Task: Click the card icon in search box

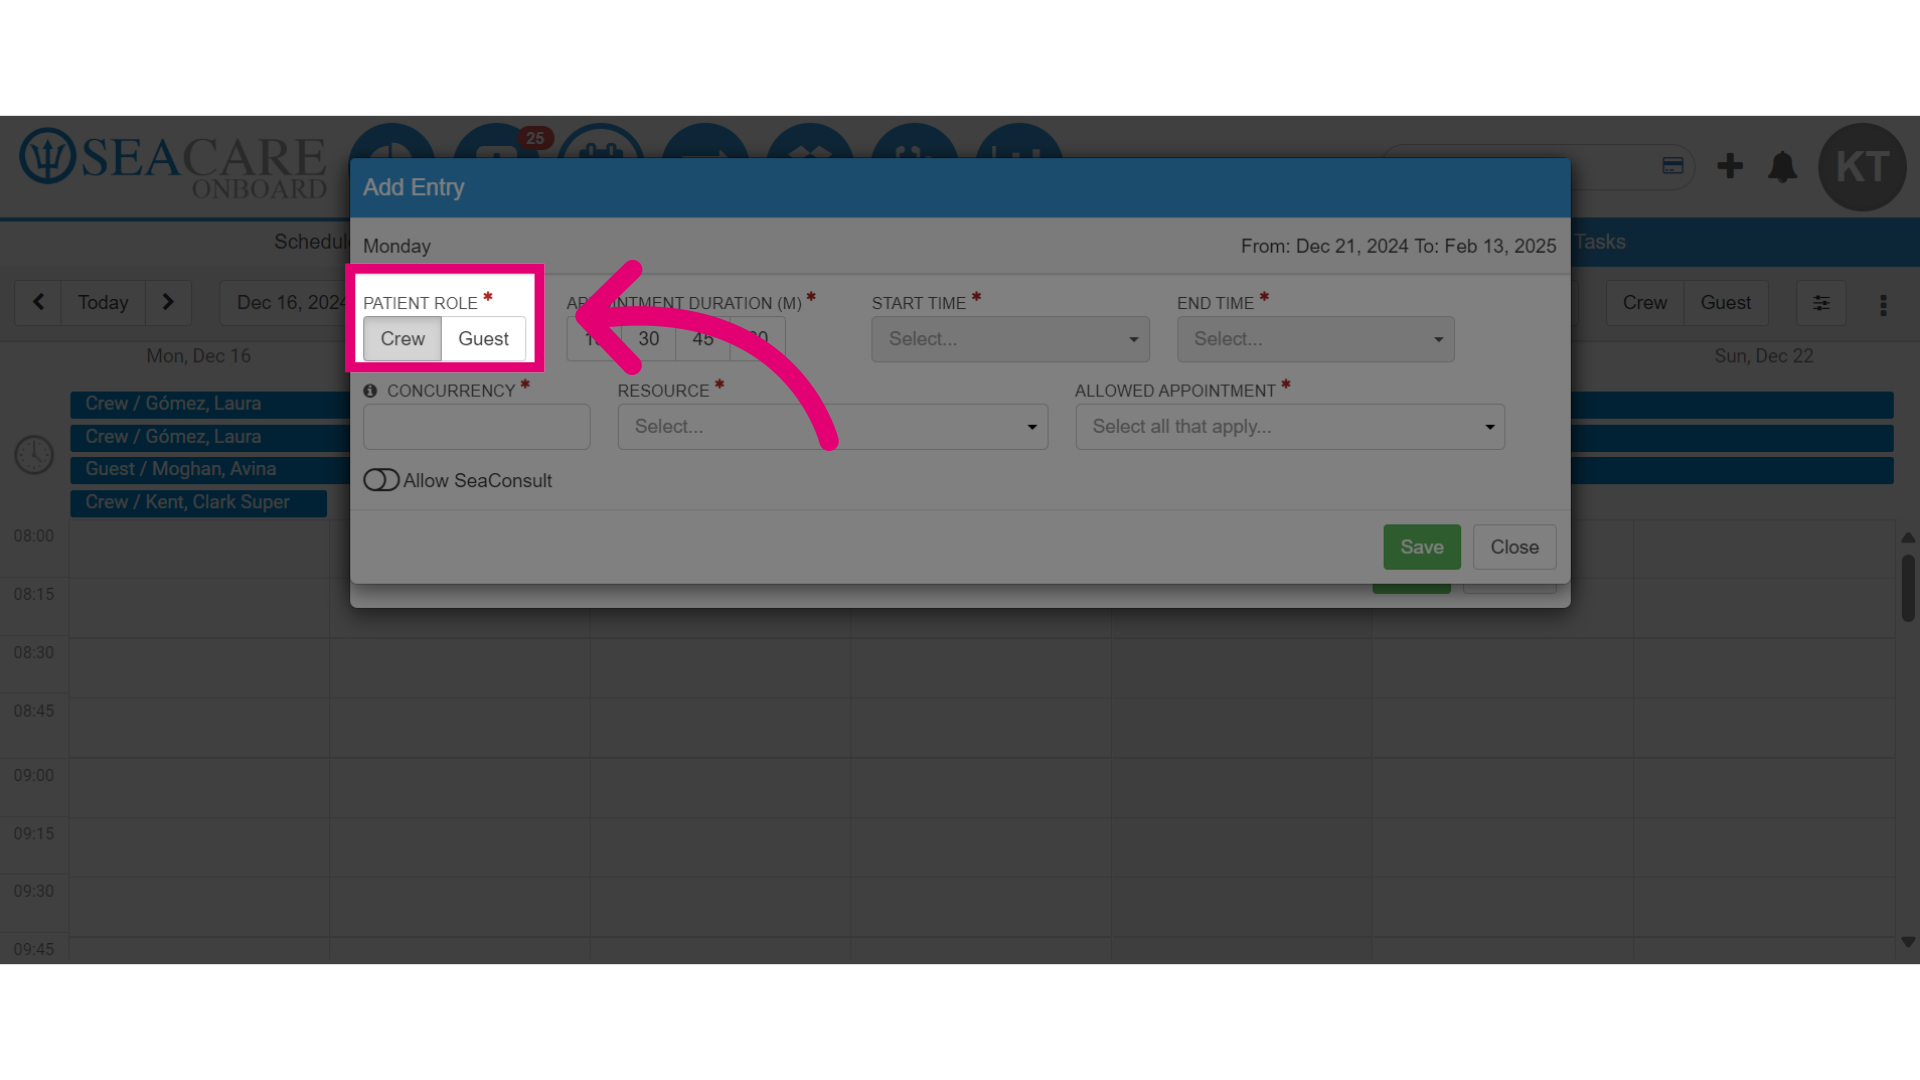Action: (x=1673, y=166)
